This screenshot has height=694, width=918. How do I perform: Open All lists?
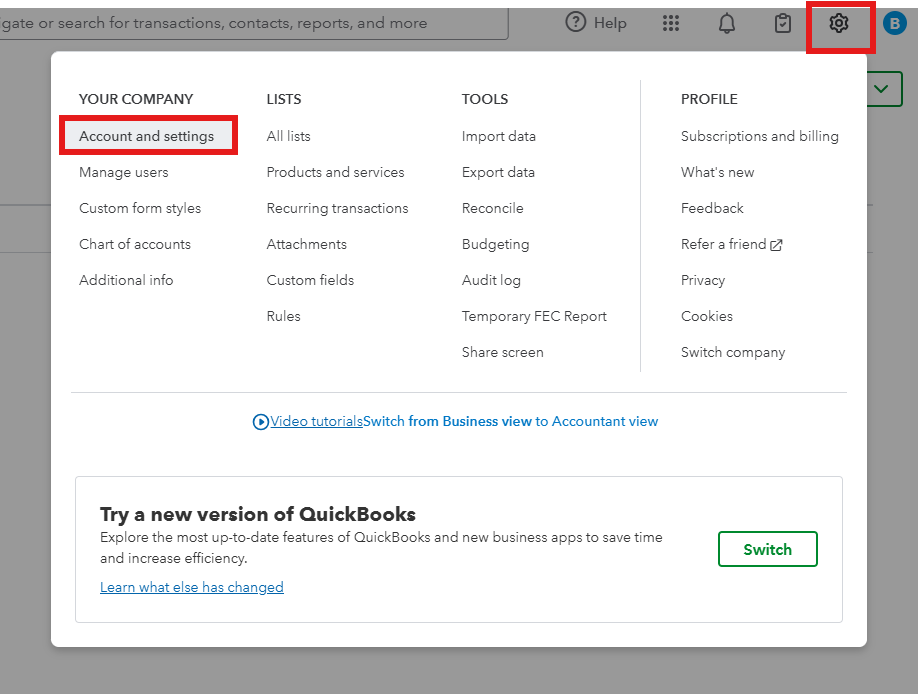click(x=288, y=136)
